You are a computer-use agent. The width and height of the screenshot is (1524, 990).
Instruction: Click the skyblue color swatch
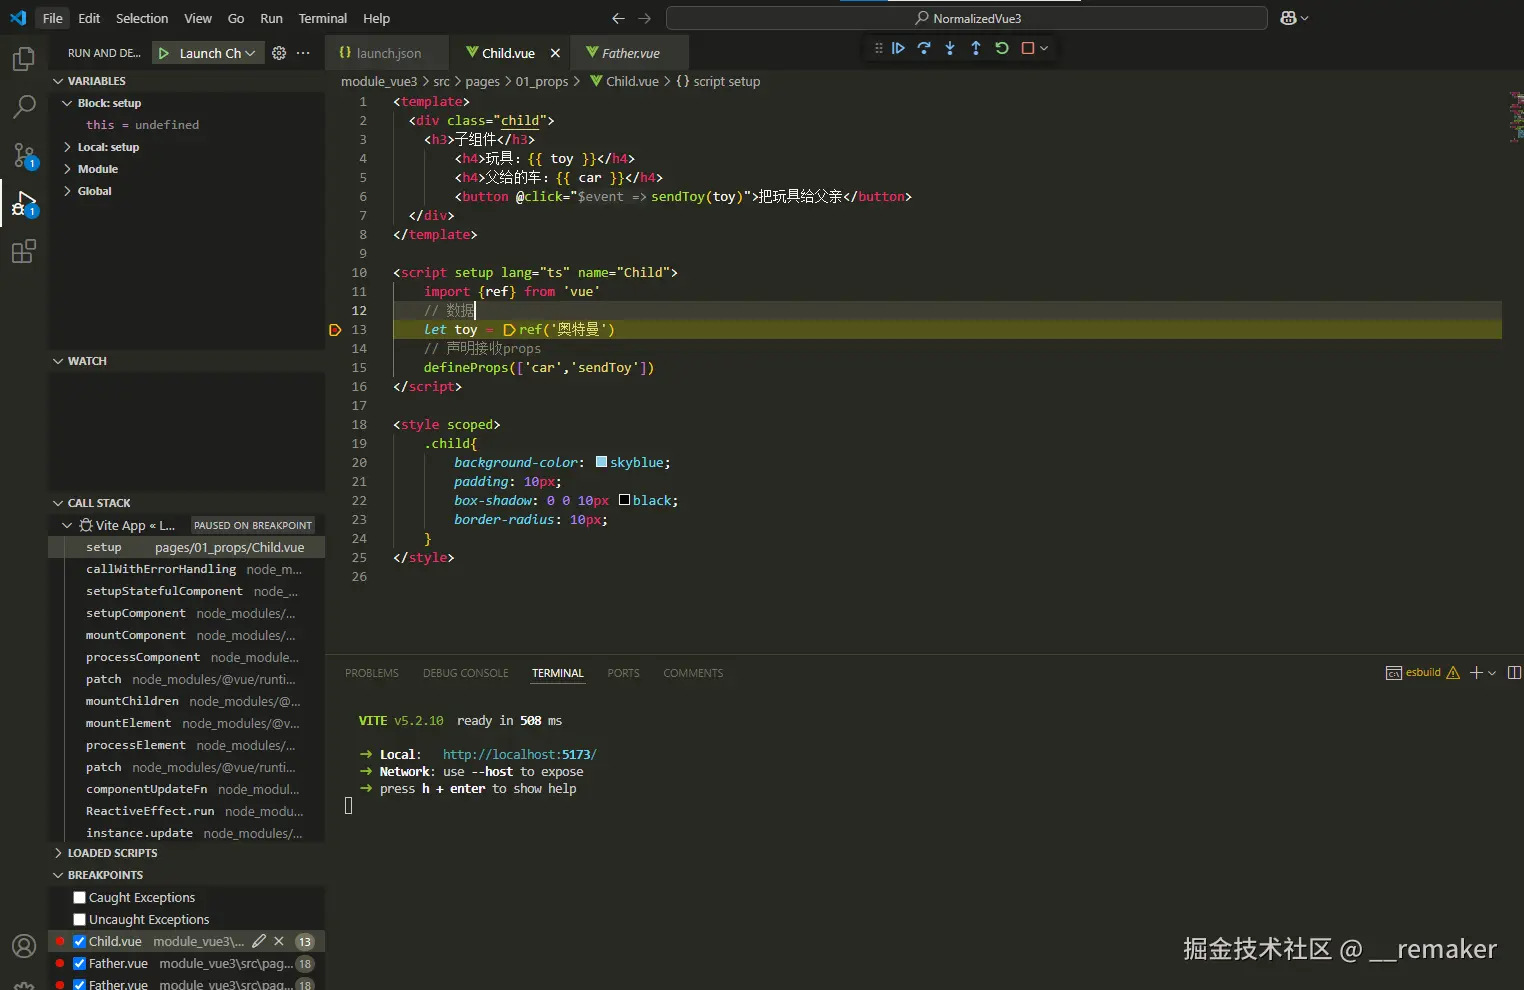tap(601, 462)
